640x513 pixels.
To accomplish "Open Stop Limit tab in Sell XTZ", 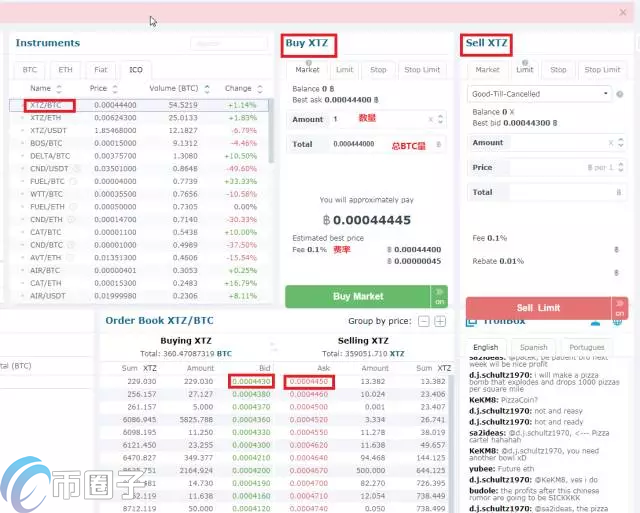I will (602, 70).
